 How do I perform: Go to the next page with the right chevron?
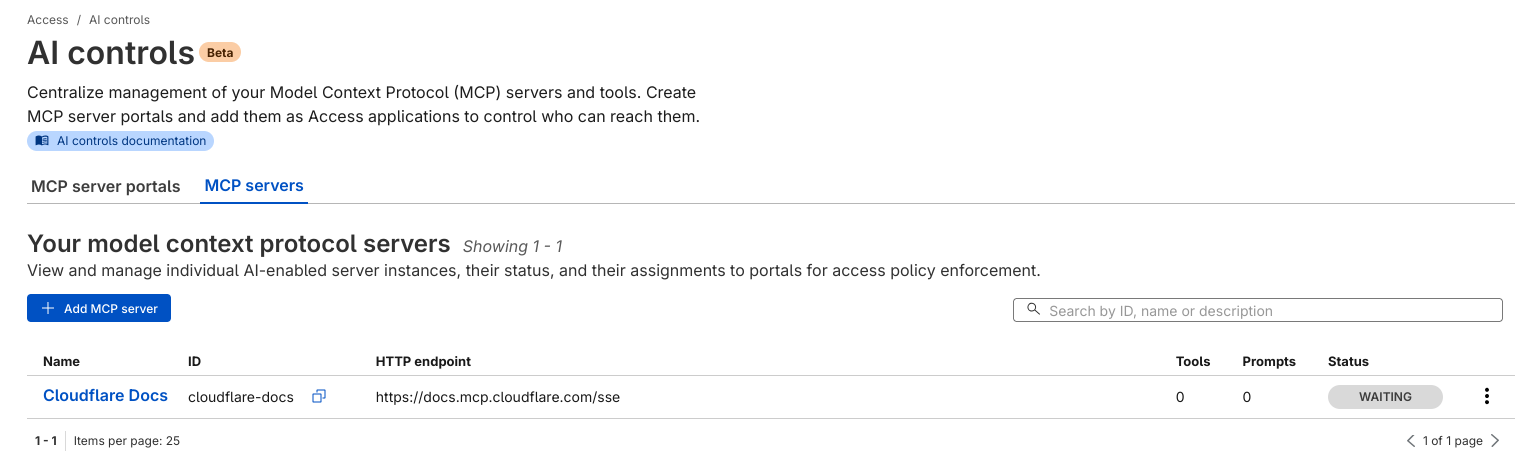coord(1495,441)
